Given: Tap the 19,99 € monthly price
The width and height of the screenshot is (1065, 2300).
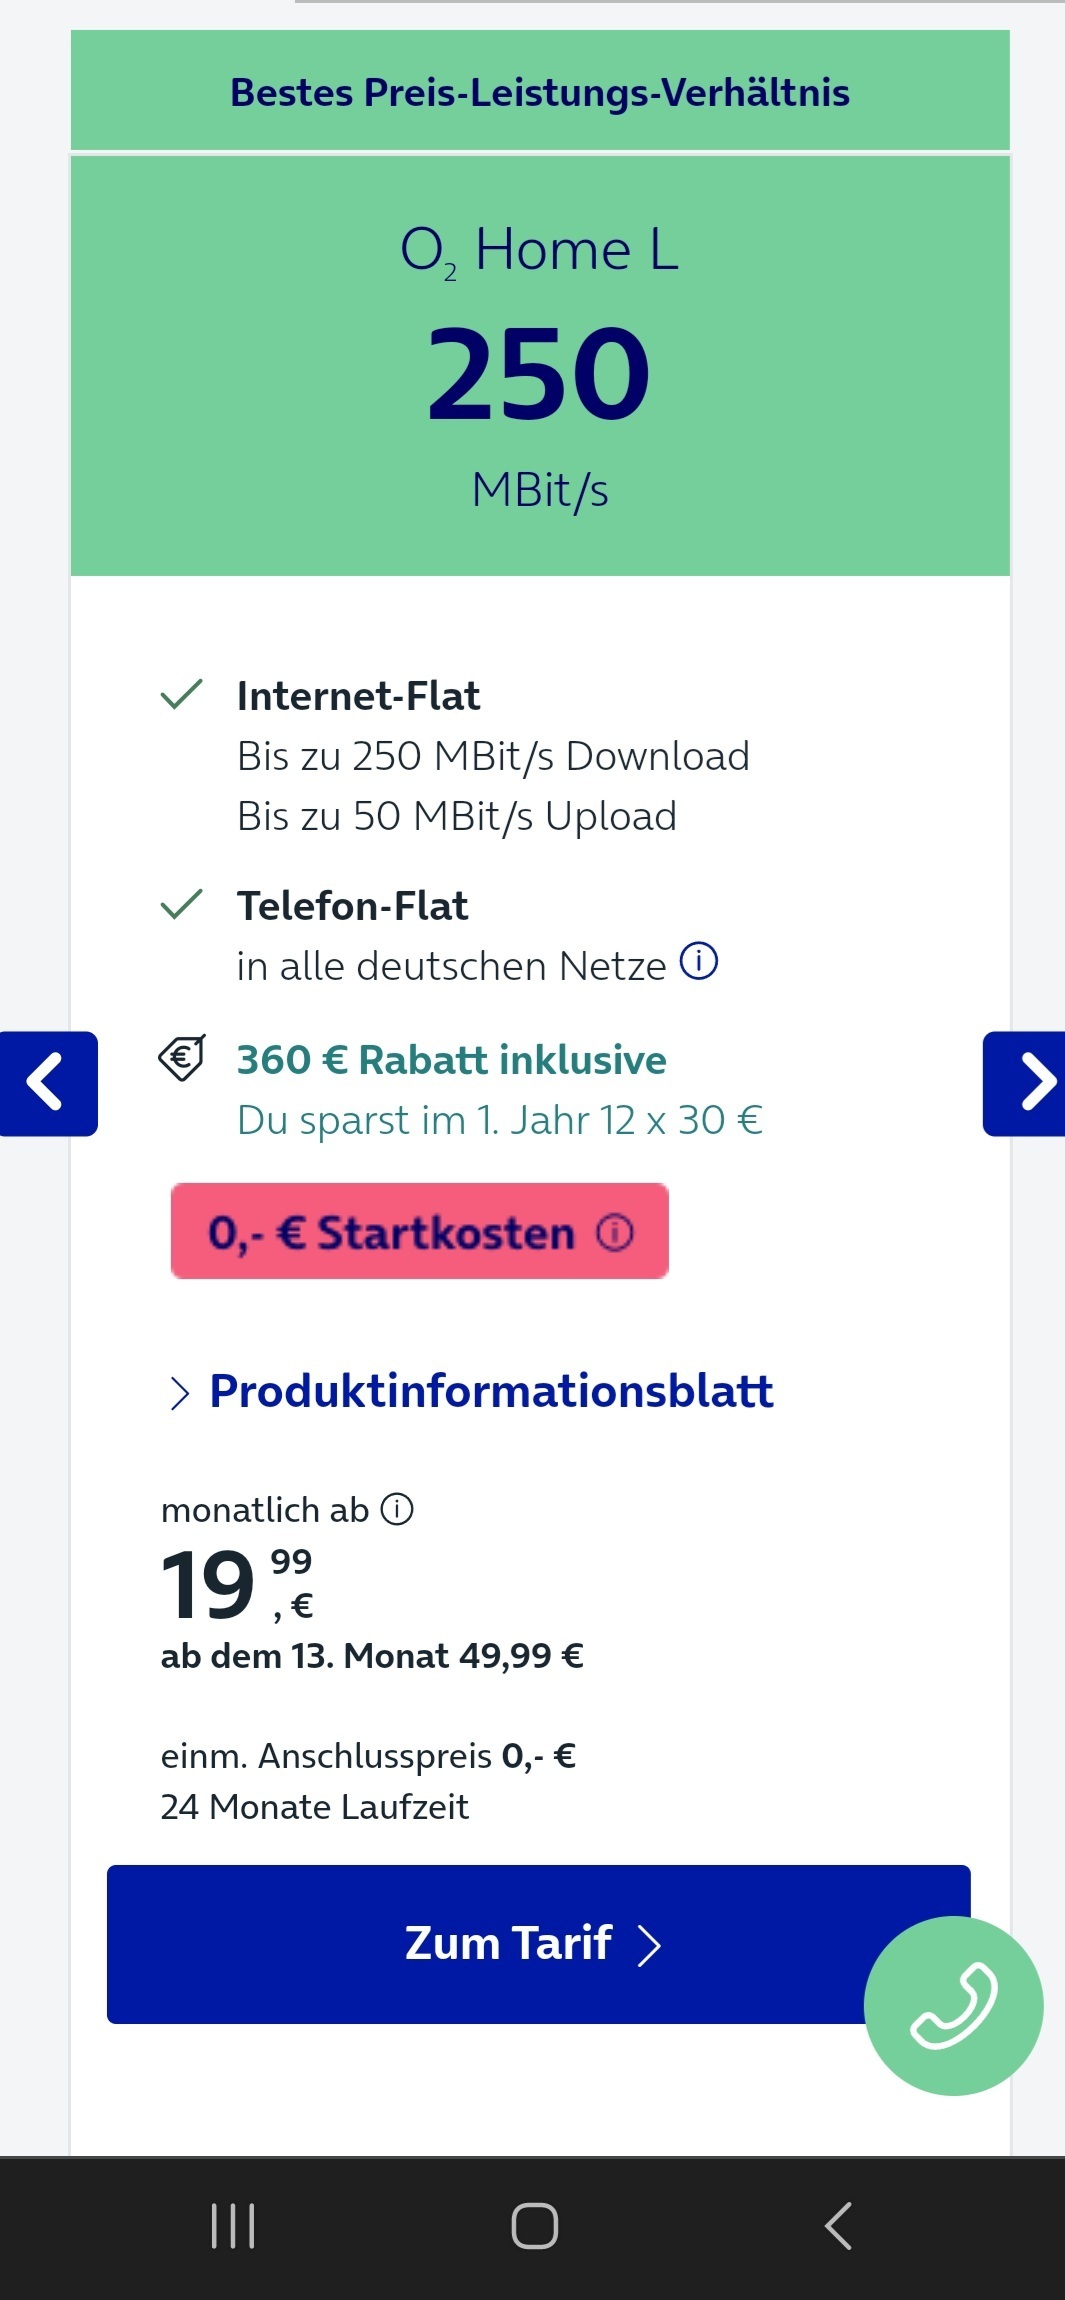Looking at the screenshot, I should (238, 1584).
